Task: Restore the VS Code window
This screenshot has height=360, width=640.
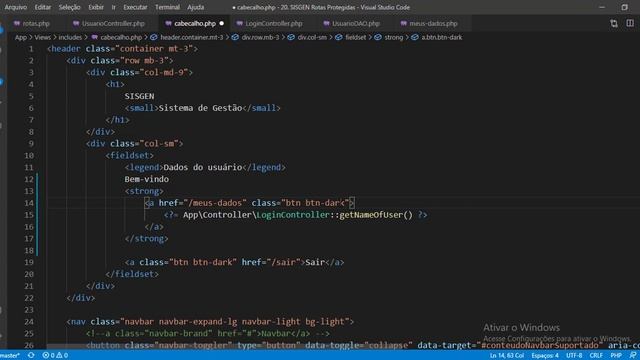Action: coord(624,7)
